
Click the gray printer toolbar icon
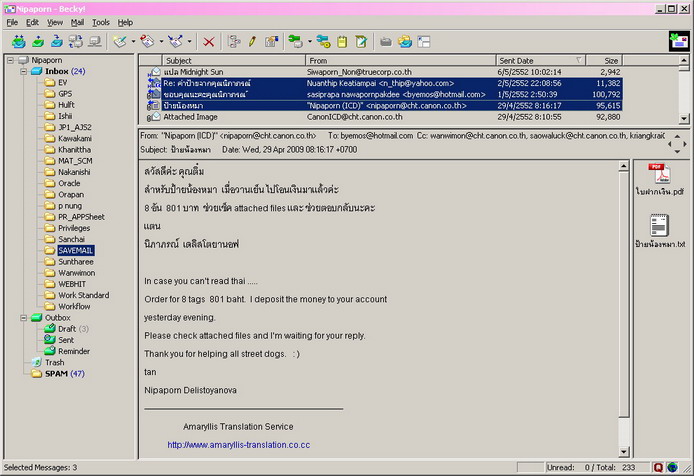pos(386,42)
